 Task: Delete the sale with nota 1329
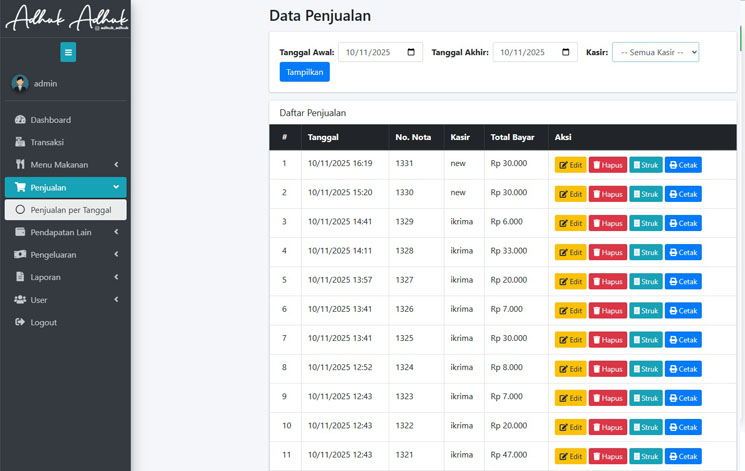click(607, 223)
